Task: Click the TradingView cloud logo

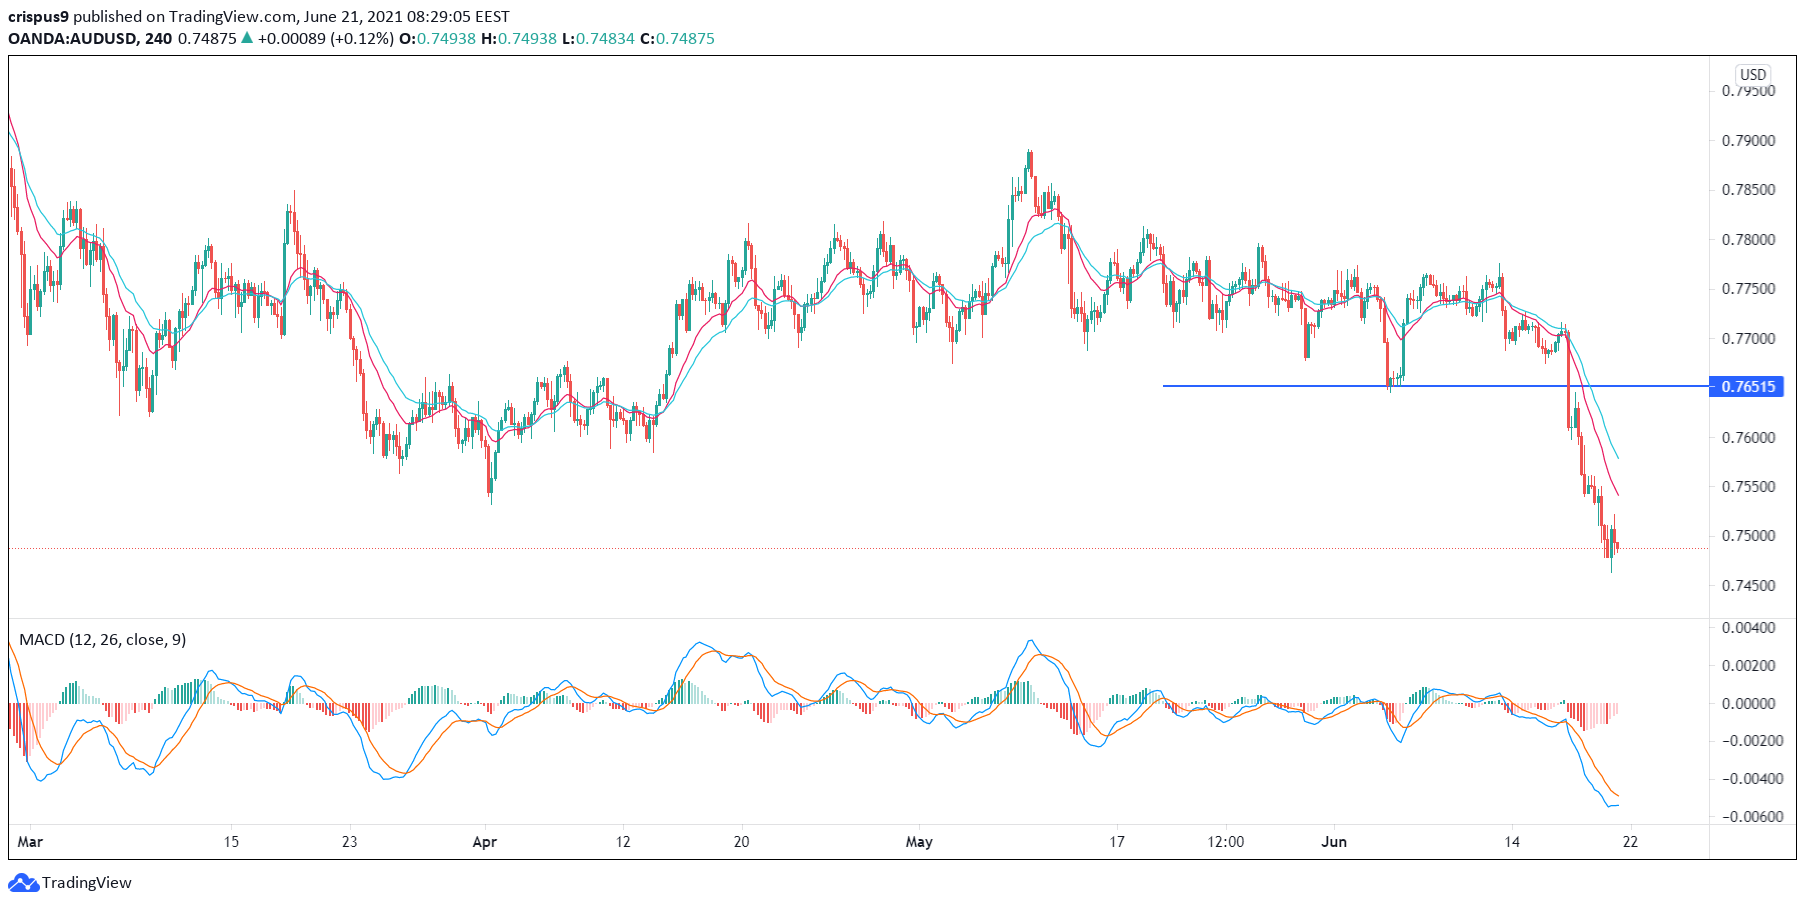Action: click(x=22, y=883)
